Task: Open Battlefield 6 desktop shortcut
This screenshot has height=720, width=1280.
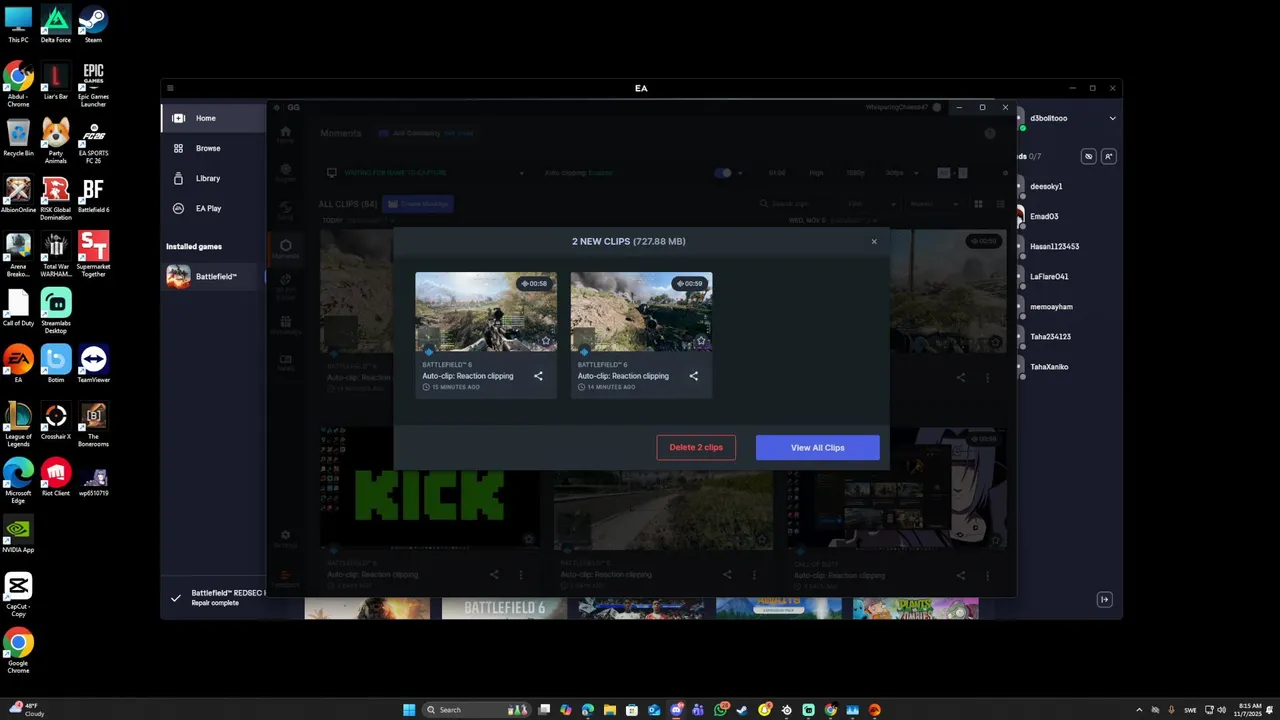Action: [93, 195]
